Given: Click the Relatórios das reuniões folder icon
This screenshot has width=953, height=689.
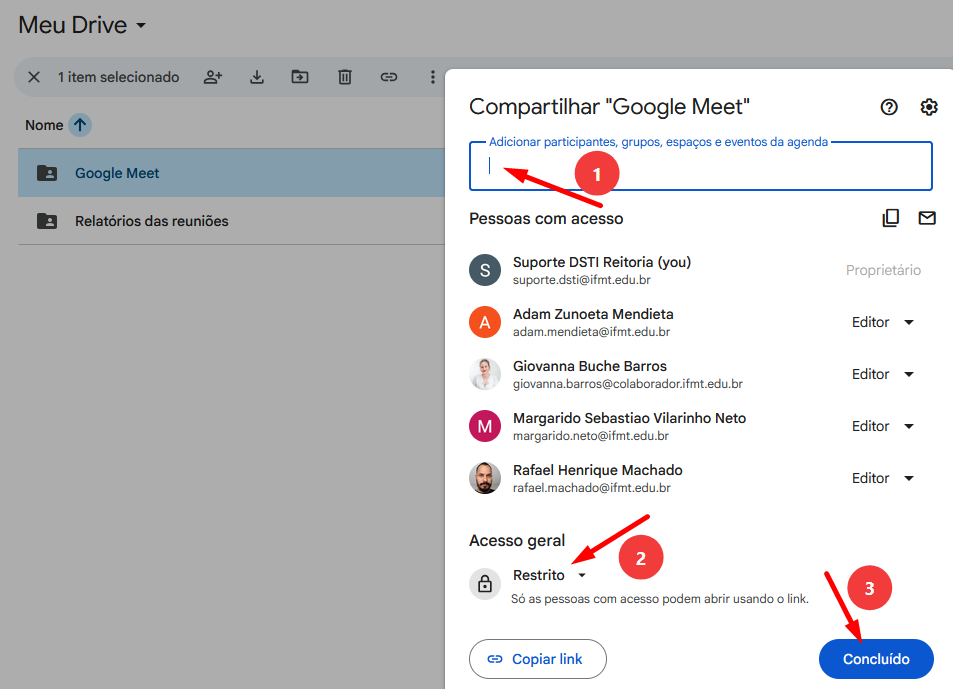Looking at the screenshot, I should point(47,221).
